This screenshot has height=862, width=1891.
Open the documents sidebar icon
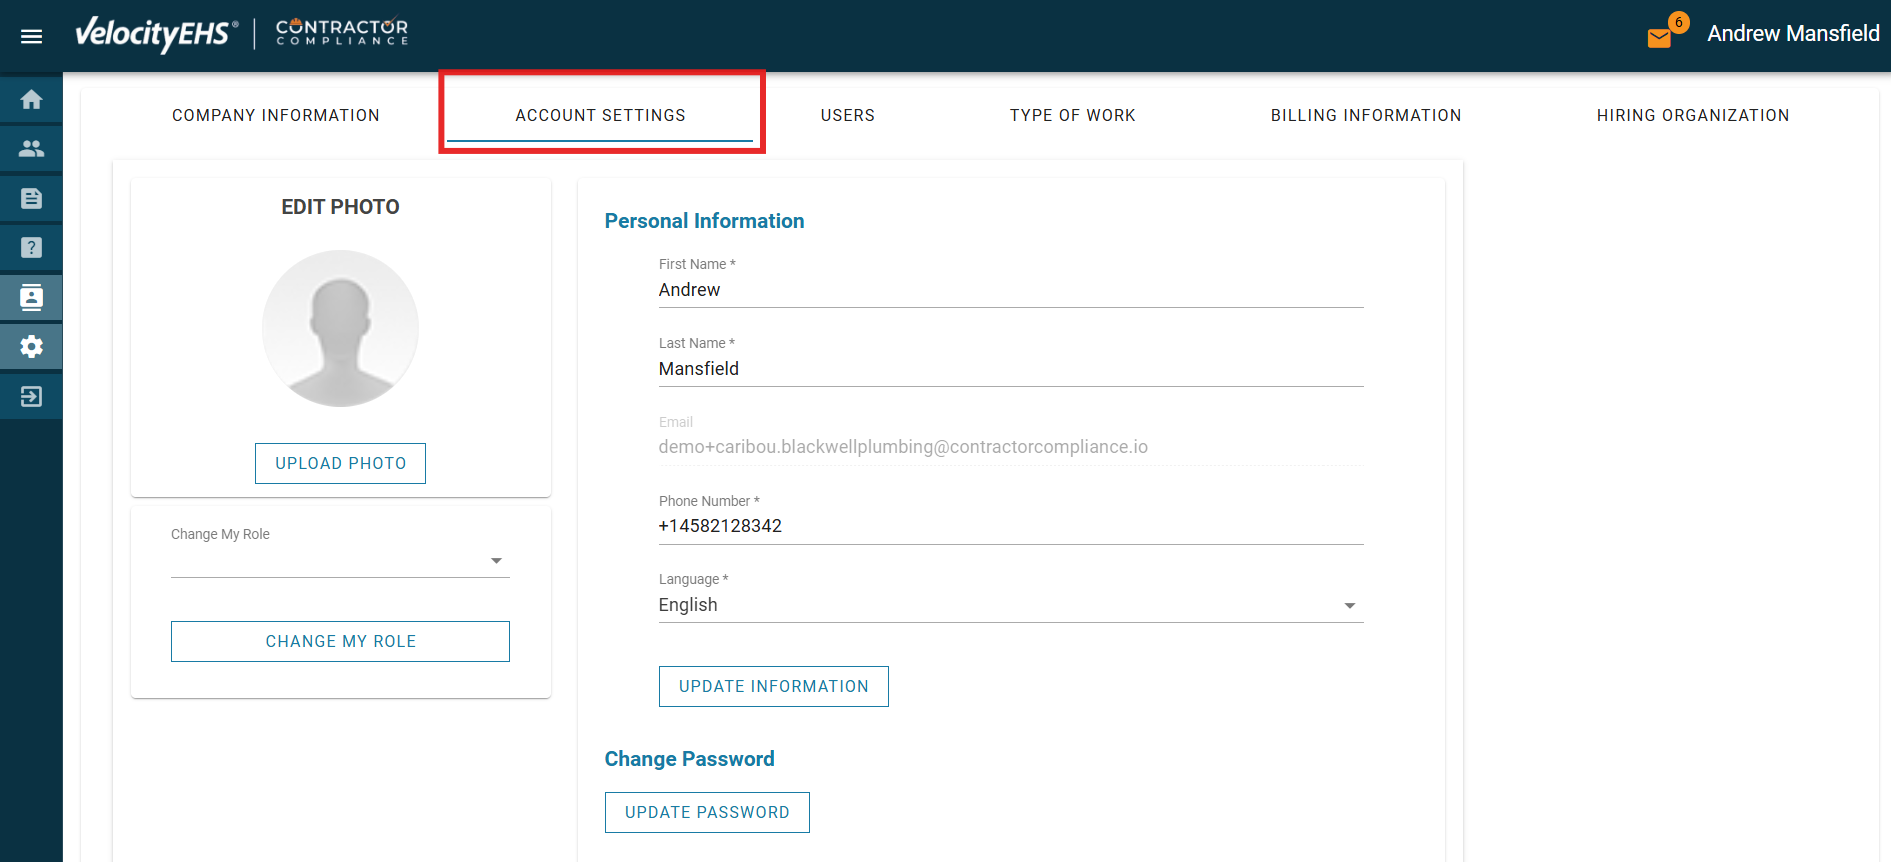(31, 198)
